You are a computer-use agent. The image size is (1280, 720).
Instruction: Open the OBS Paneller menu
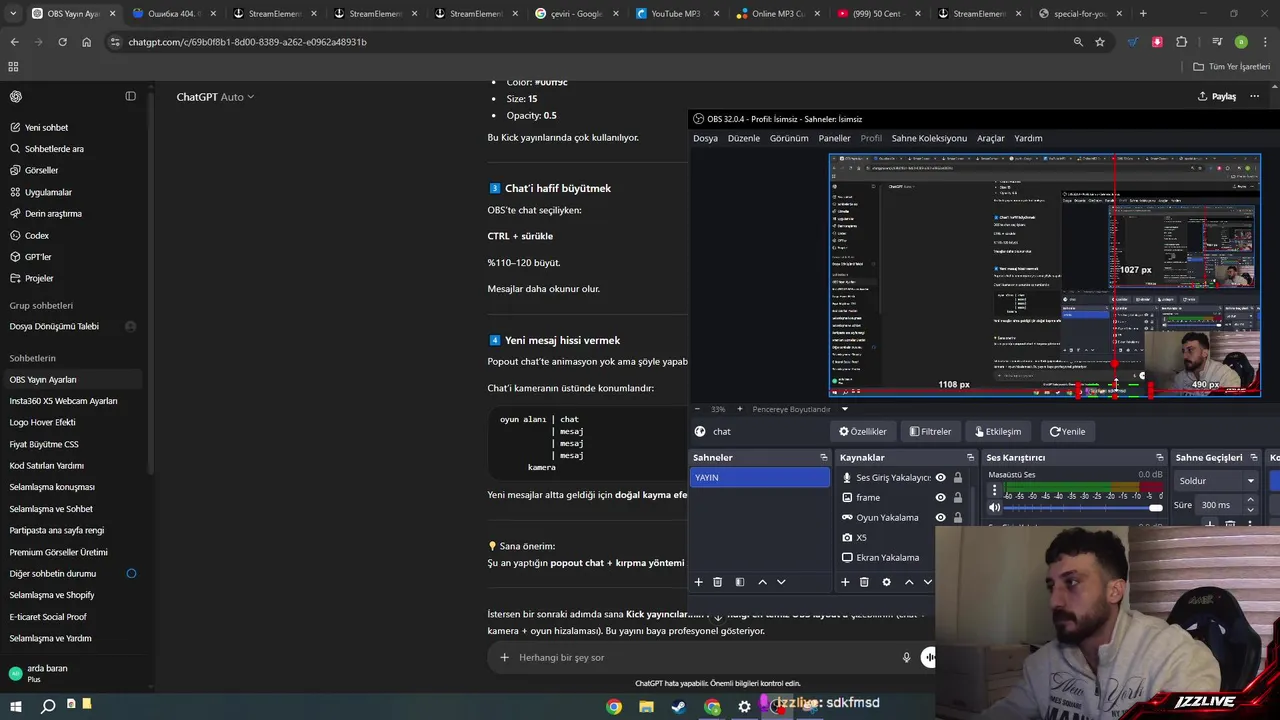(x=834, y=138)
